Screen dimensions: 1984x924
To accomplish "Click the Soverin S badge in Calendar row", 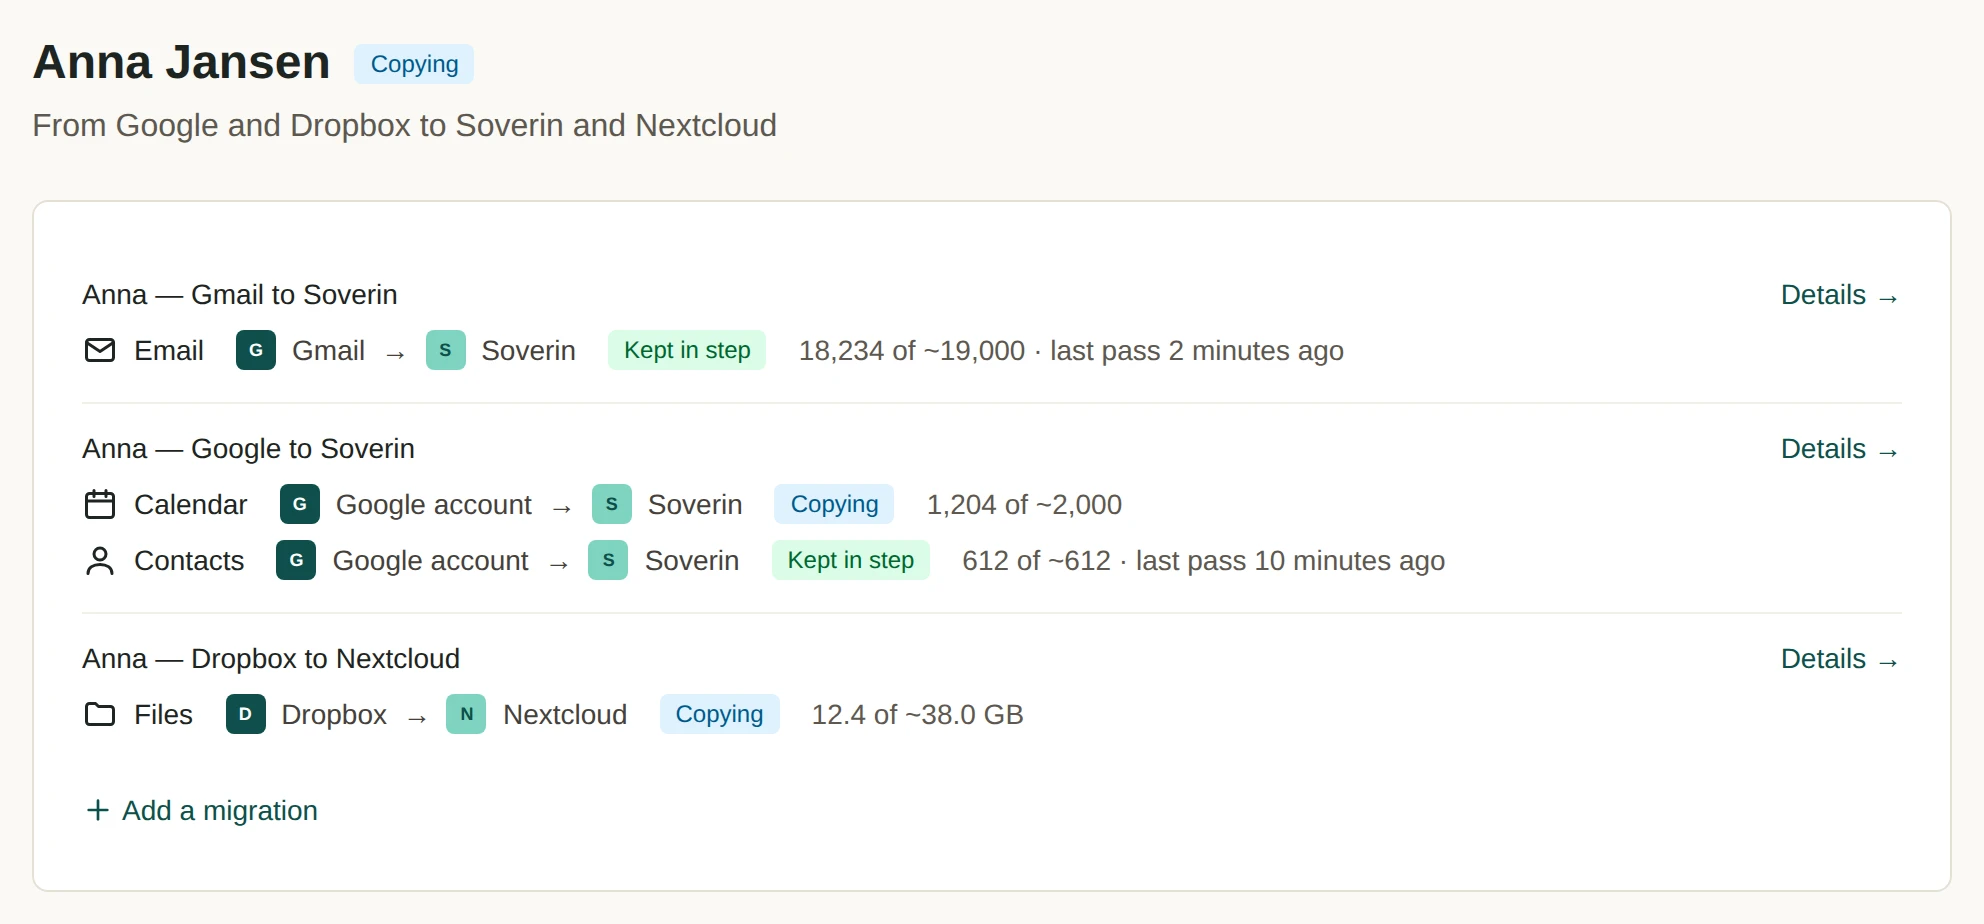I will point(612,504).
